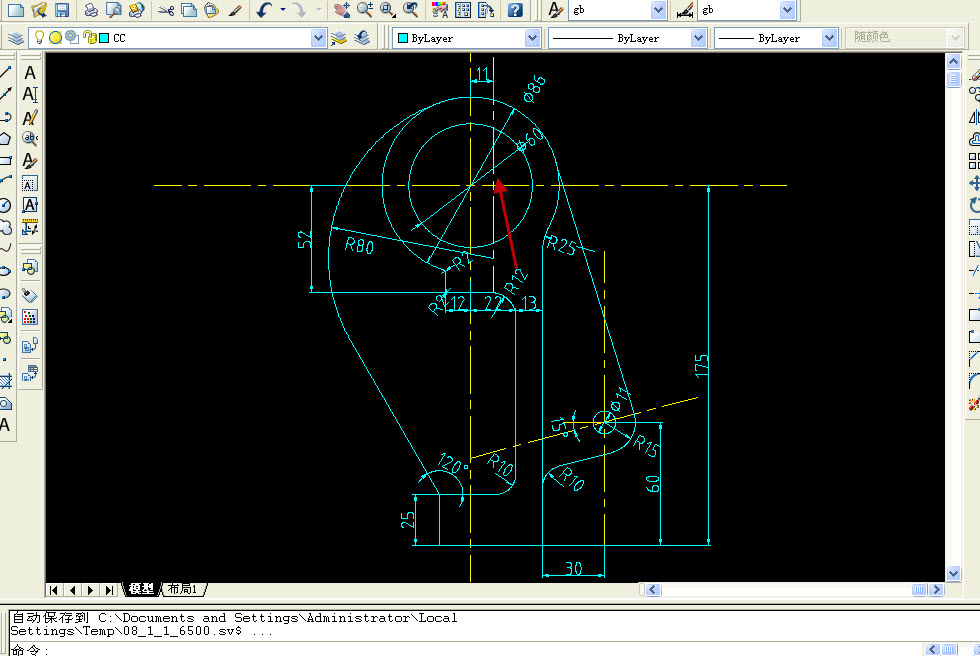Cut selection with scissors icon
Screen dimensions: 980x656
(x=166, y=10)
